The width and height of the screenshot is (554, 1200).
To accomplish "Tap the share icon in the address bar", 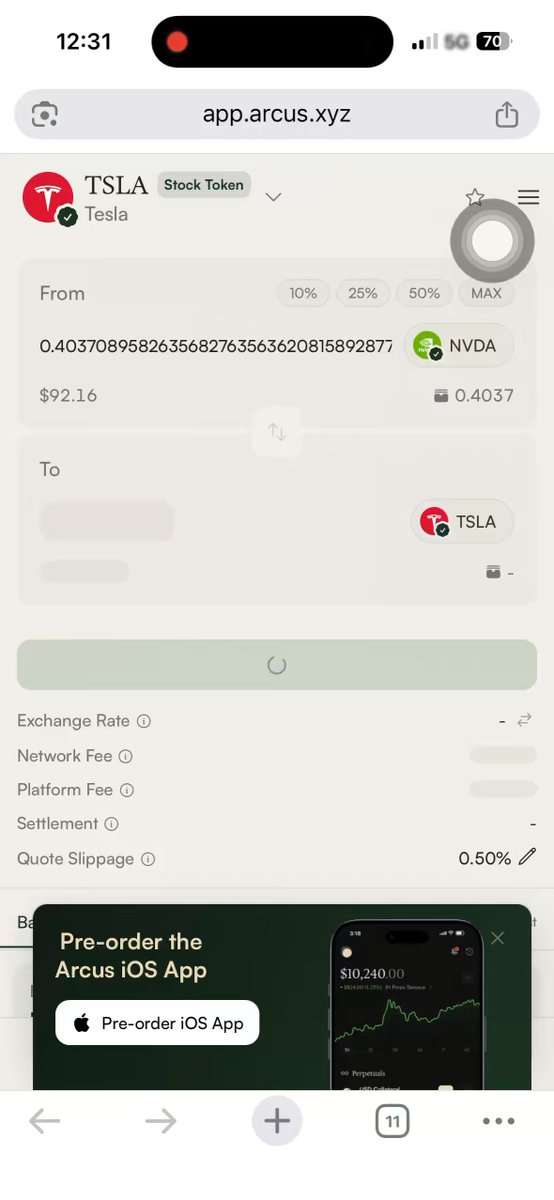I will tap(507, 114).
